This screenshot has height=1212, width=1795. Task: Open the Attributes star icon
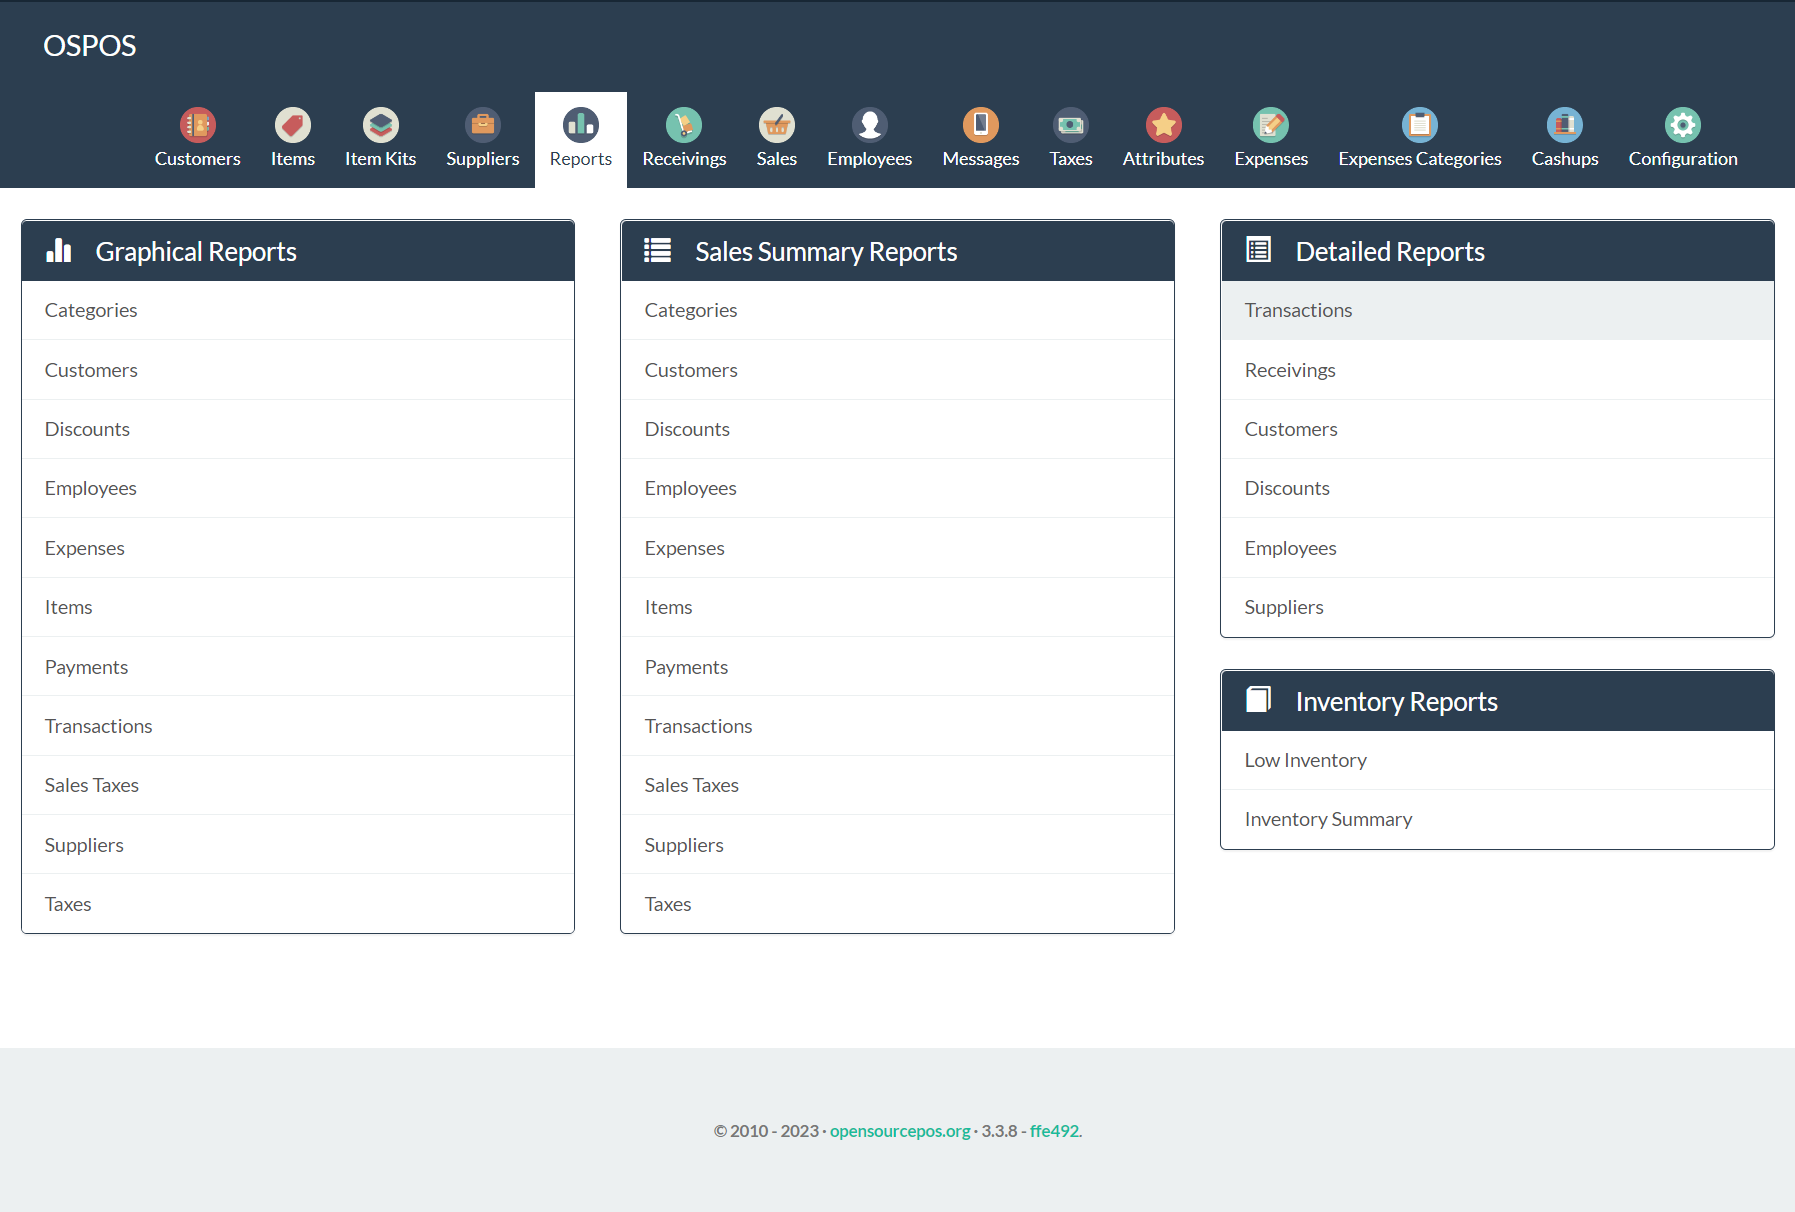coord(1163,124)
